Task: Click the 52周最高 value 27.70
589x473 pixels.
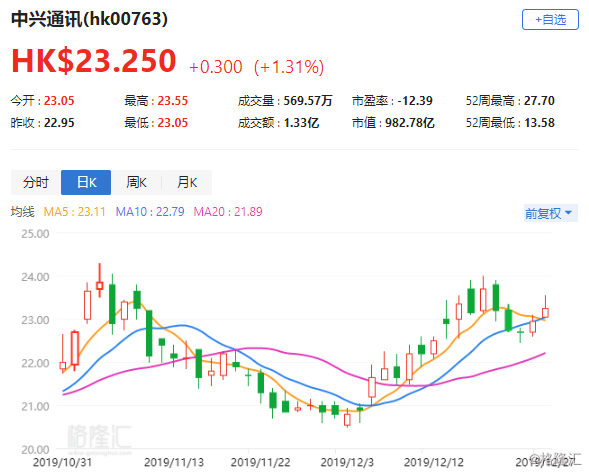Action: pyautogui.click(x=539, y=101)
